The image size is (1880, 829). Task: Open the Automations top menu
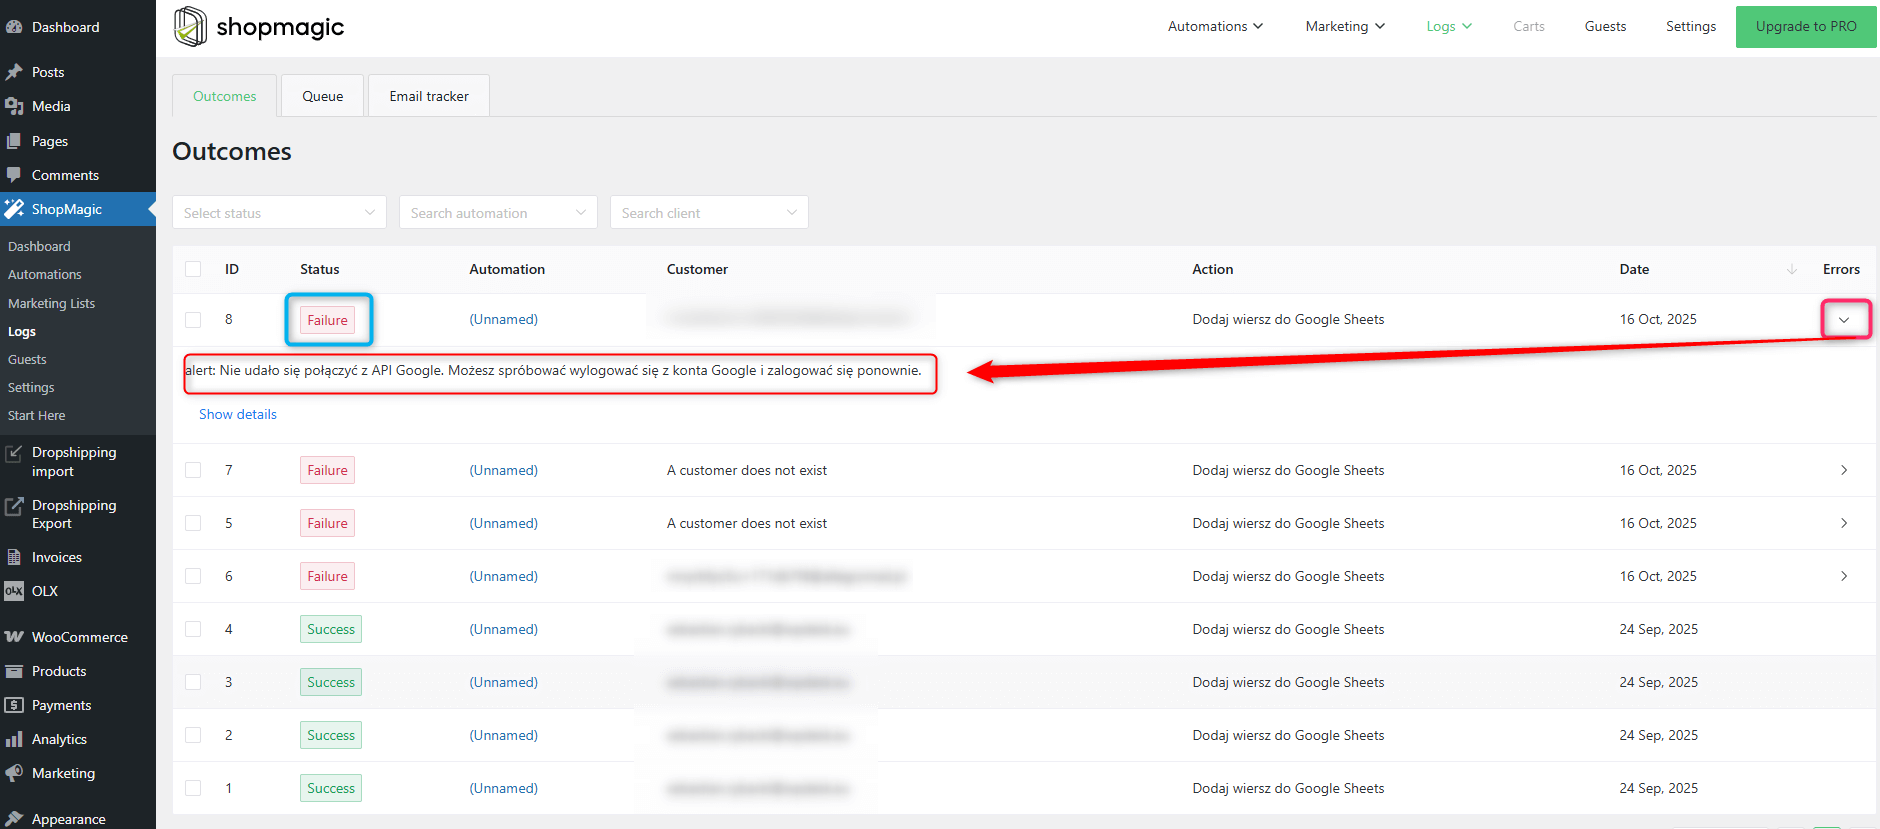click(1214, 26)
